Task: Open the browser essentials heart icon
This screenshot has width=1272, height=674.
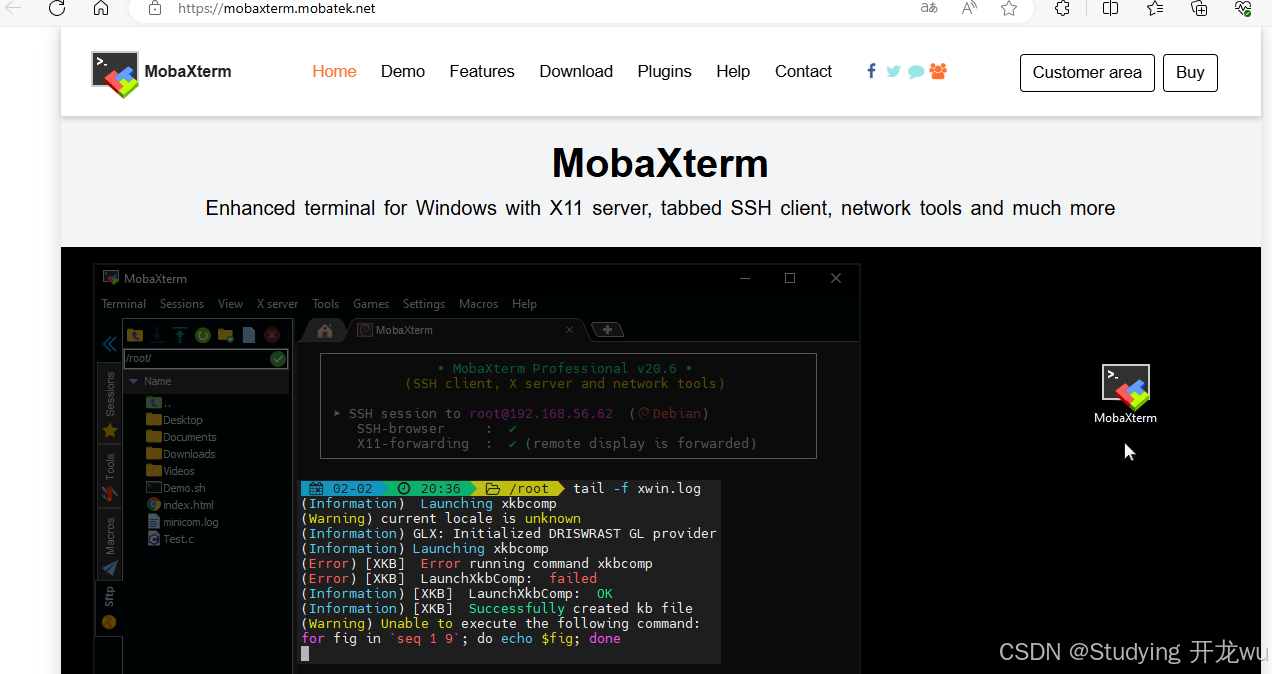Action: [1243, 8]
